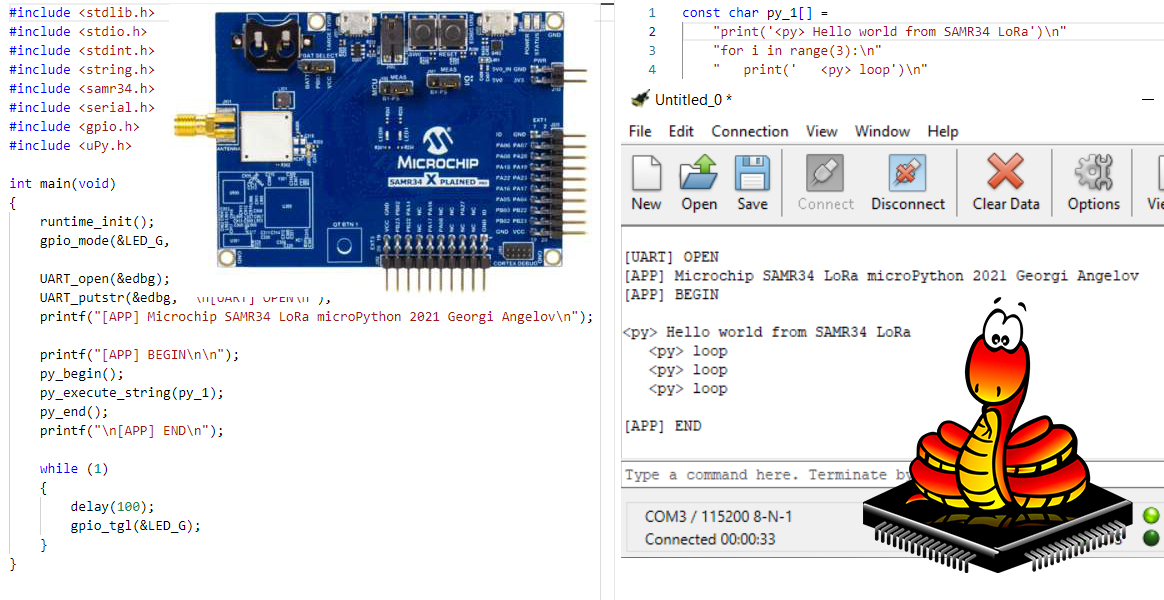Click the 'Connected 00:00:33' status text

point(710,539)
